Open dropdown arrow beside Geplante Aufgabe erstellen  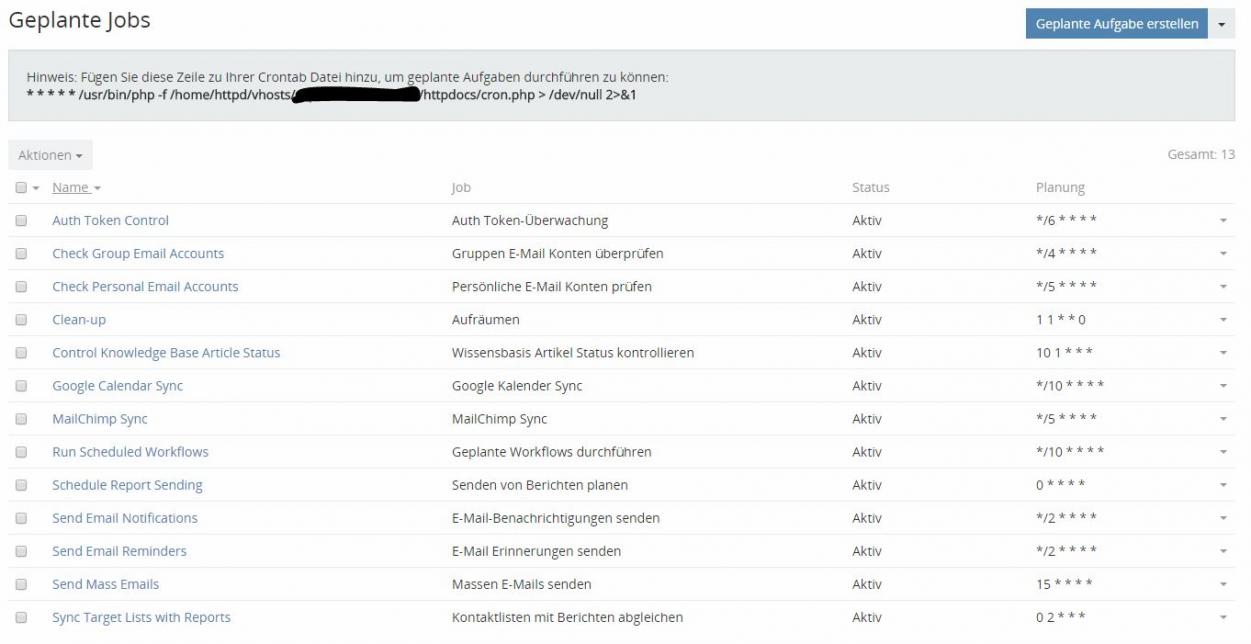1222,24
